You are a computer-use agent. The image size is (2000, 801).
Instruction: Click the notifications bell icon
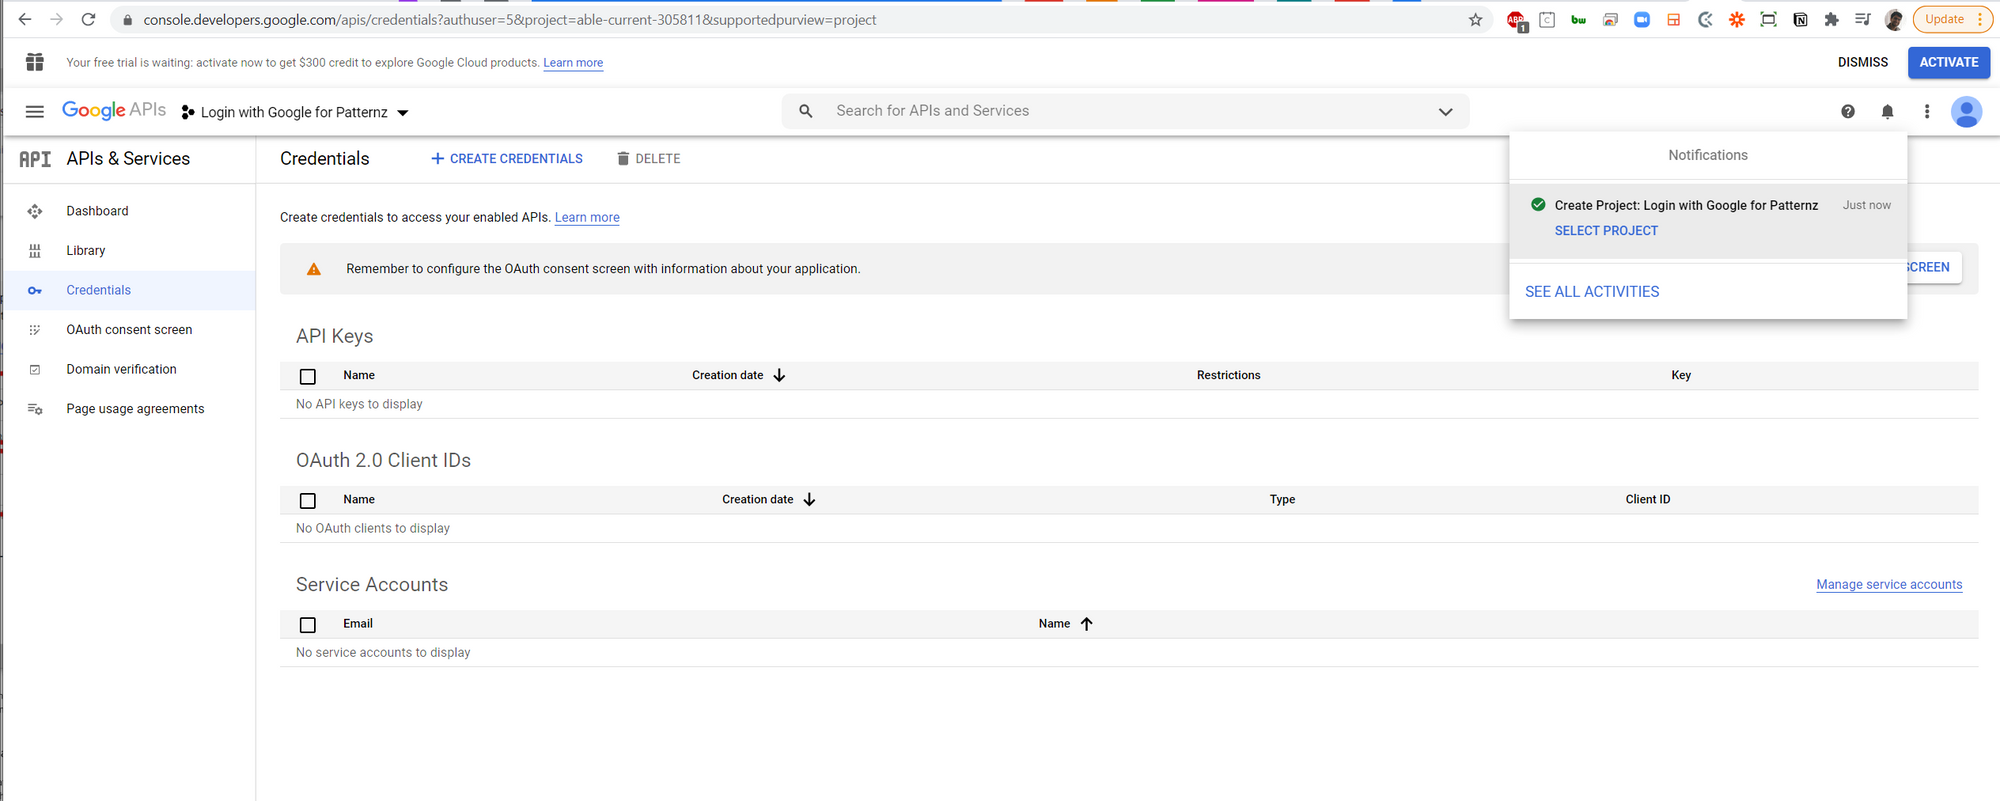(1887, 112)
